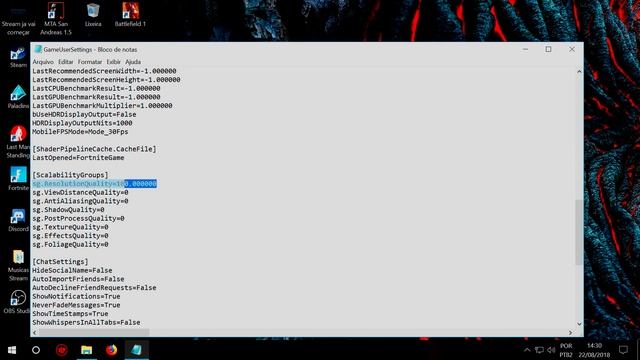
Task: Click the highlighted sg.ResolutionQuality line
Action: pyautogui.click(x=94, y=184)
